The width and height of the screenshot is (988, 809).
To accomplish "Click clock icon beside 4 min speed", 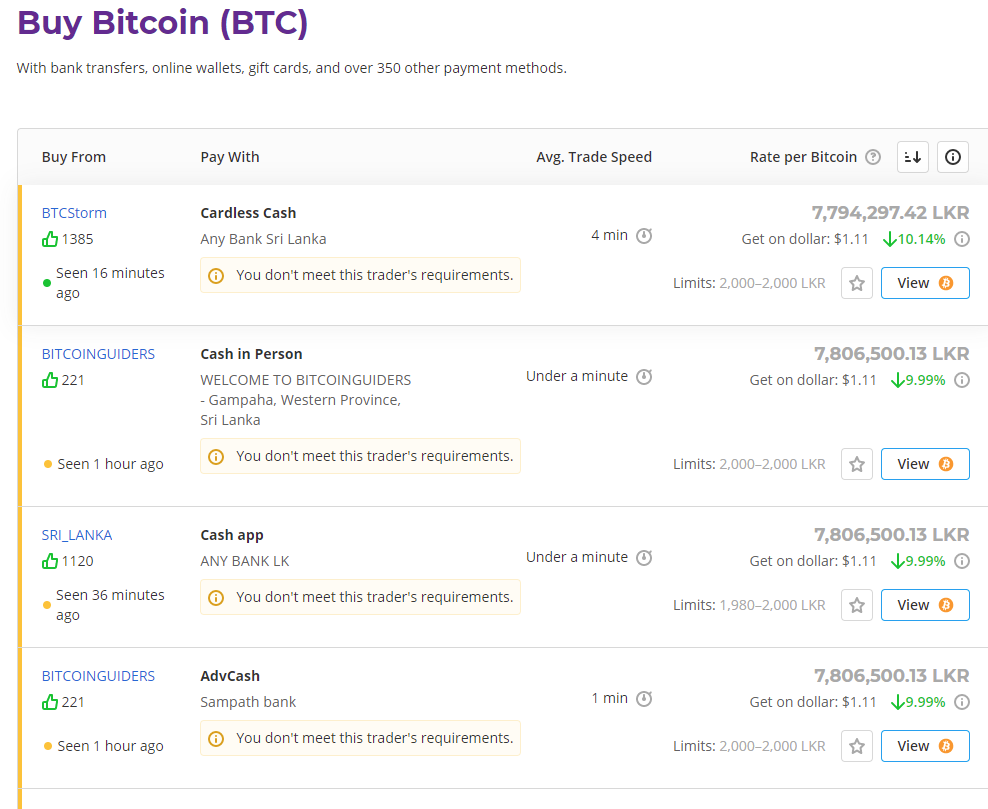I will [644, 236].
